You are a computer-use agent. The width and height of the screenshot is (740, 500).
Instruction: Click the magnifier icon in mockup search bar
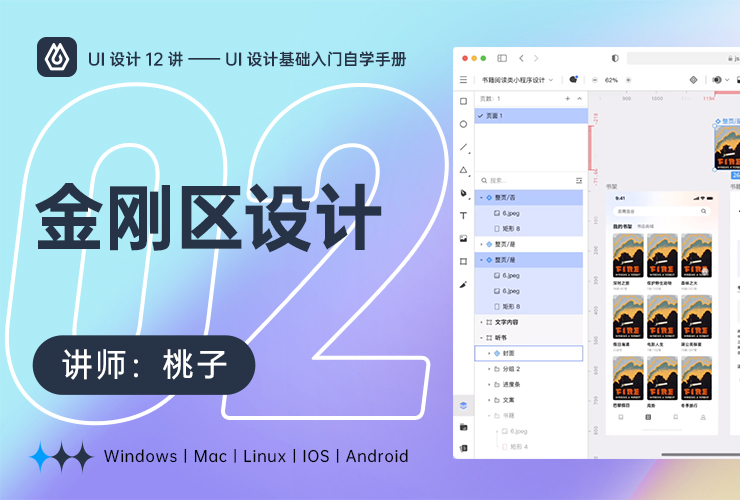(x=703, y=211)
